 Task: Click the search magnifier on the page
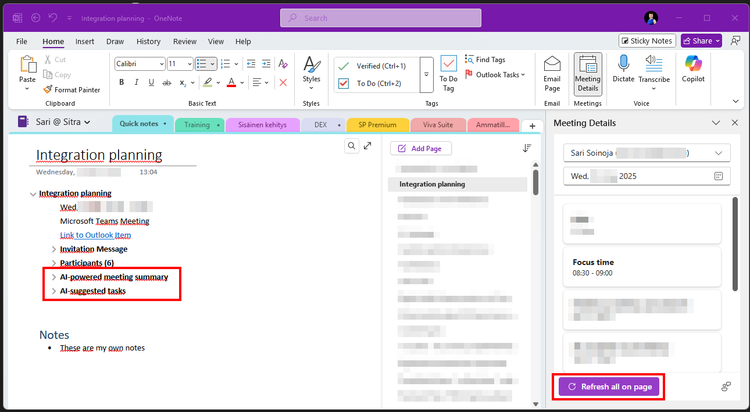[352, 146]
